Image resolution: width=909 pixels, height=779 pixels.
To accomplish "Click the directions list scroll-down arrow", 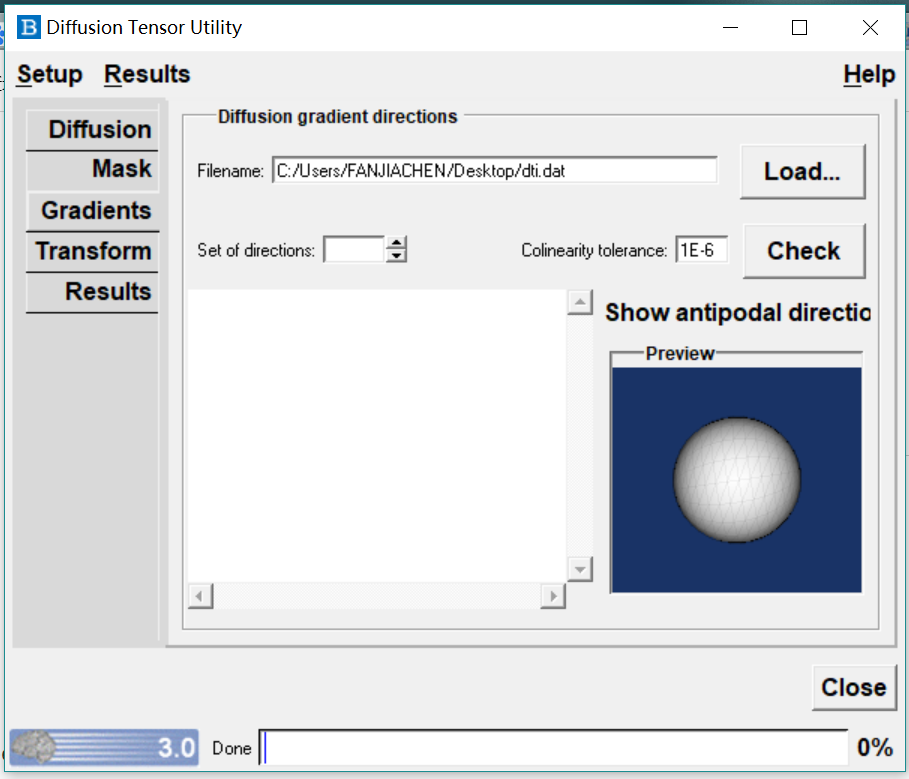I will [580, 568].
